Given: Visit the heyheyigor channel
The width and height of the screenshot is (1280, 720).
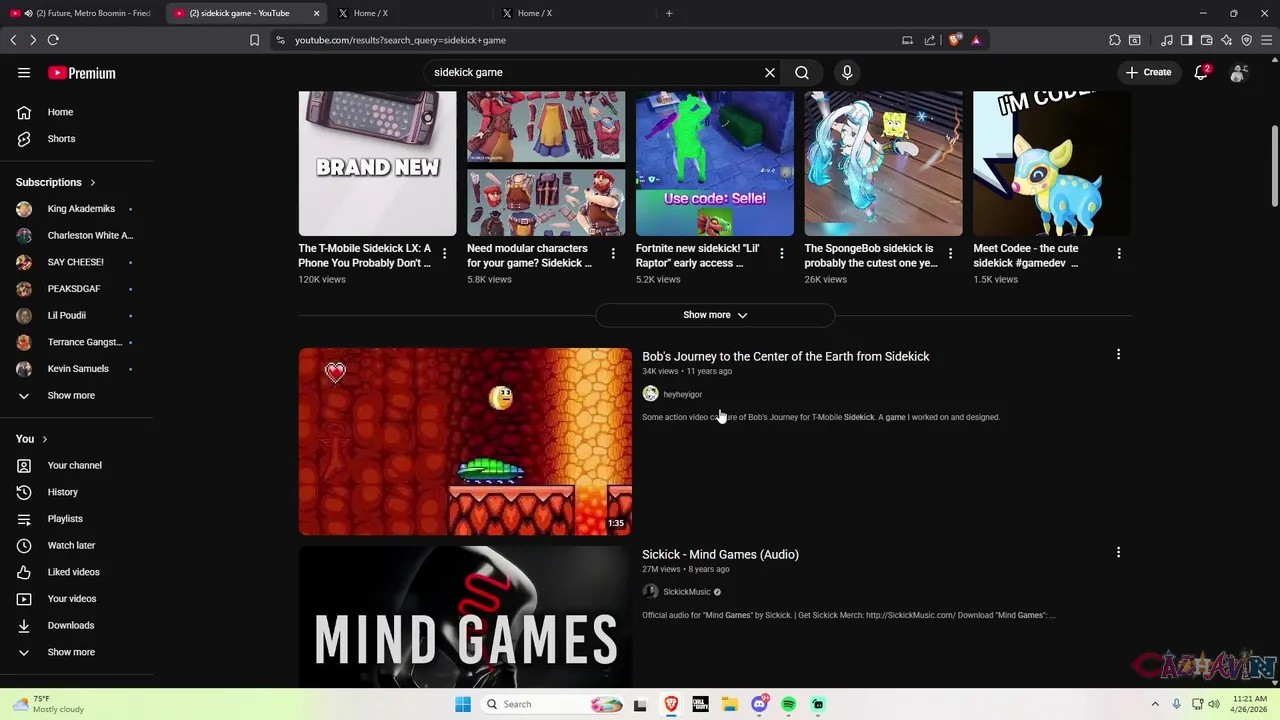Looking at the screenshot, I should click(x=682, y=394).
